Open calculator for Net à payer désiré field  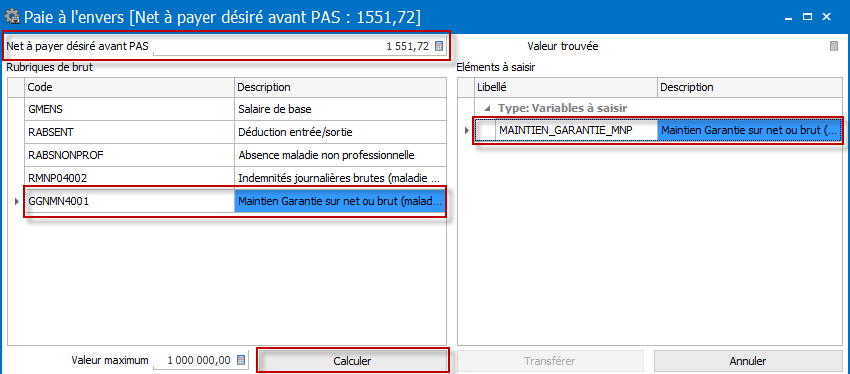coord(439,47)
